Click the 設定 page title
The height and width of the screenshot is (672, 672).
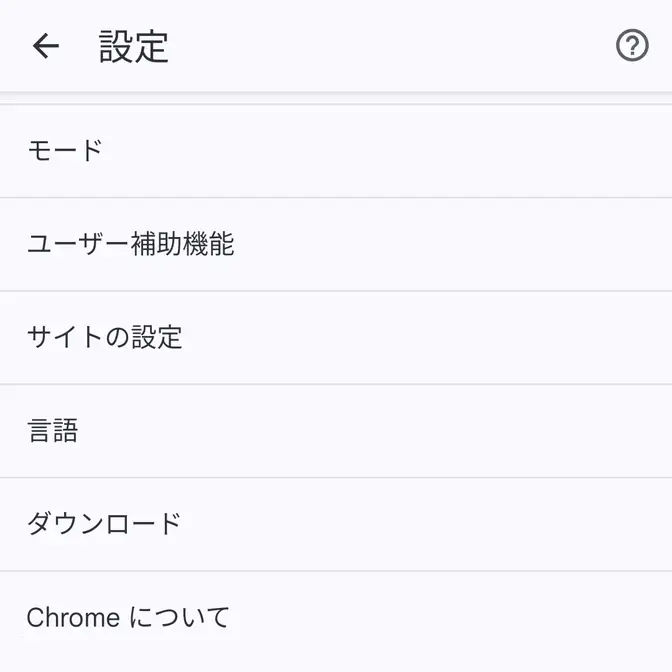click(x=134, y=47)
